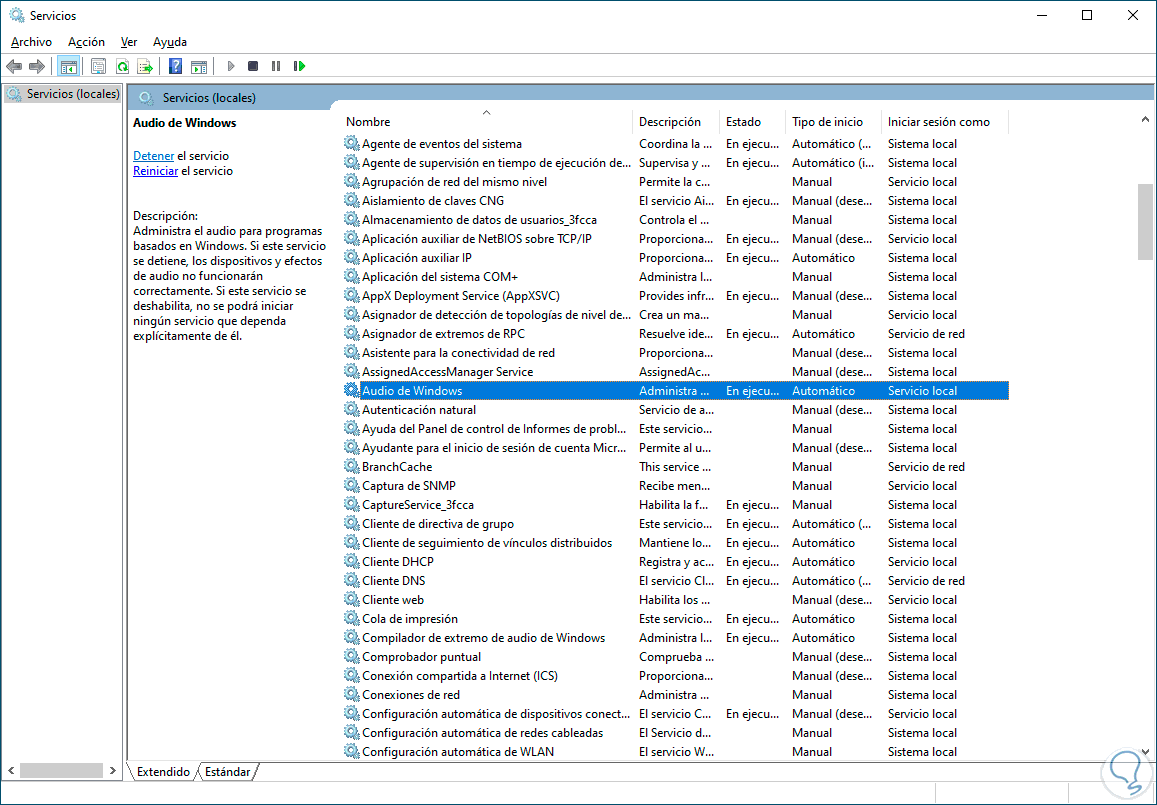
Task: Click the gear icon beside Aplicación auxiliar IP
Action: [352, 258]
